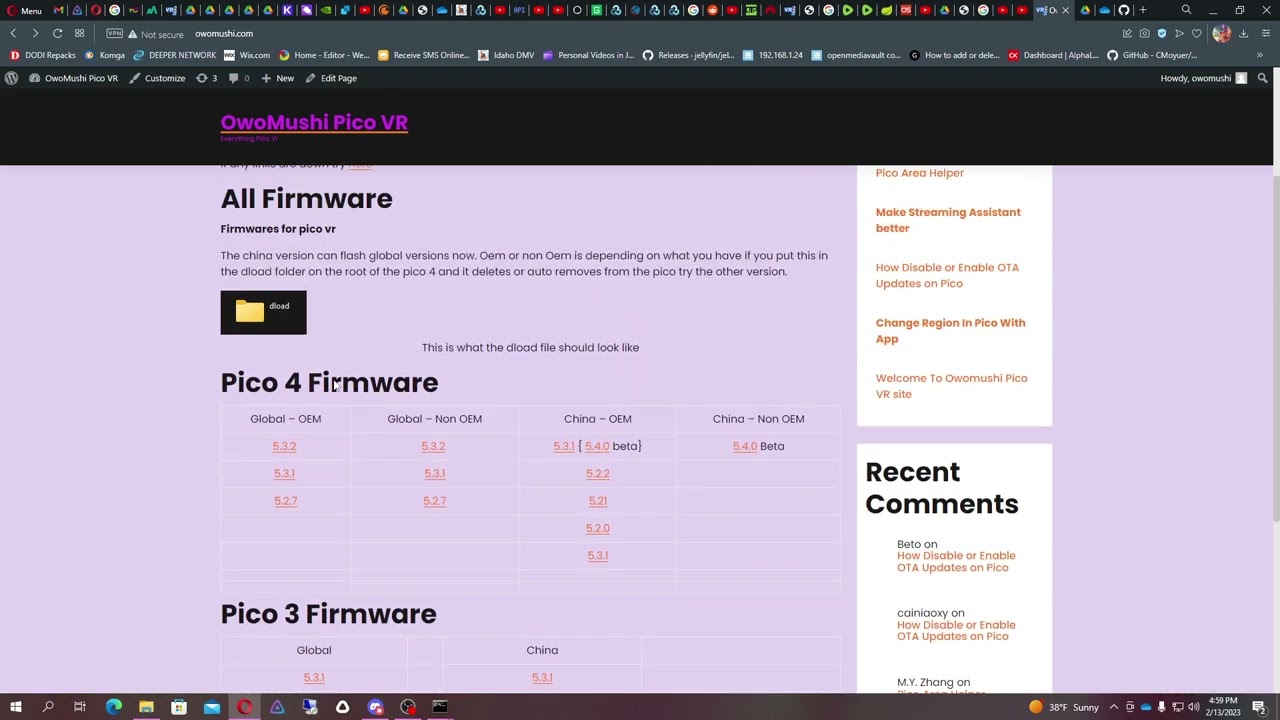Open the Windows Start button
Image resolution: width=1280 pixels, height=720 pixels.
pos(15,707)
